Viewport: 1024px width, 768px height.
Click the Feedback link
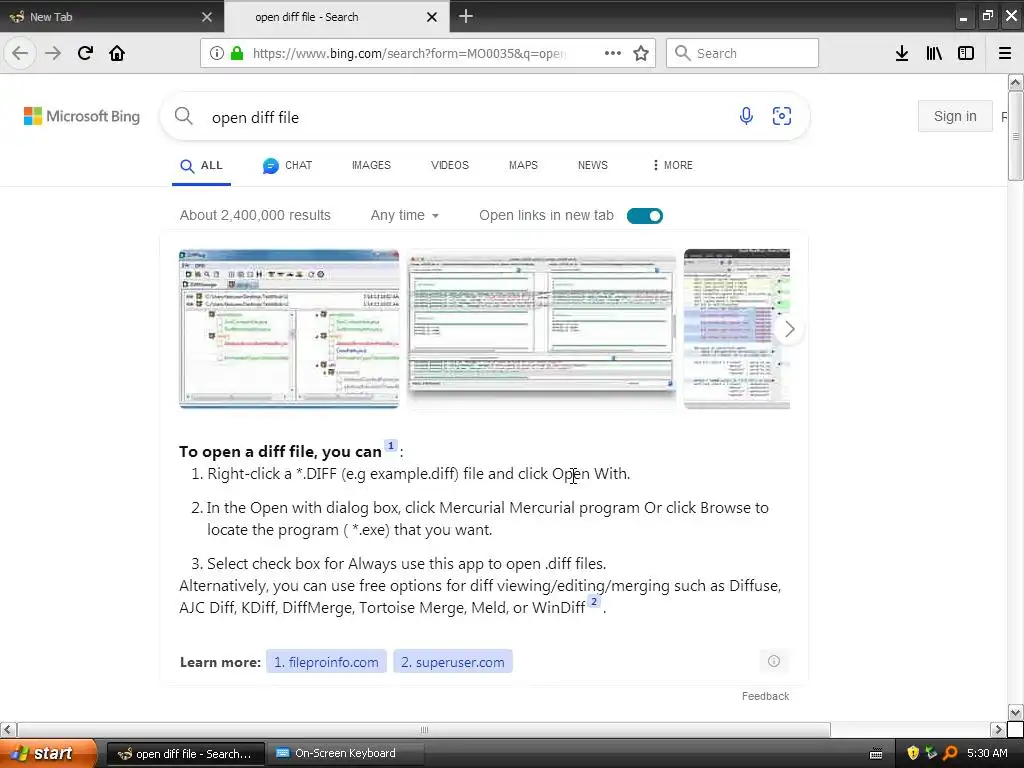click(x=765, y=696)
